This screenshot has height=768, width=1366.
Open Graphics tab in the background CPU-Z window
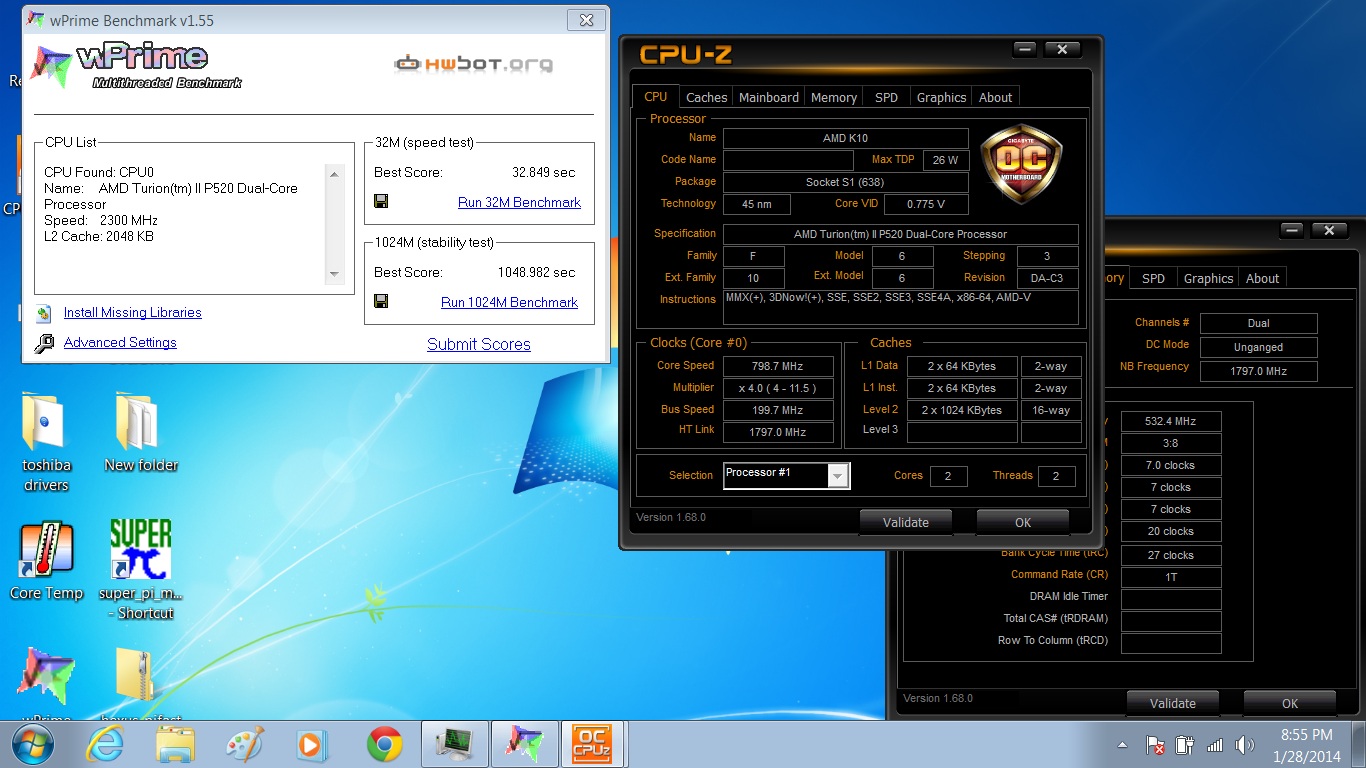tap(1208, 278)
